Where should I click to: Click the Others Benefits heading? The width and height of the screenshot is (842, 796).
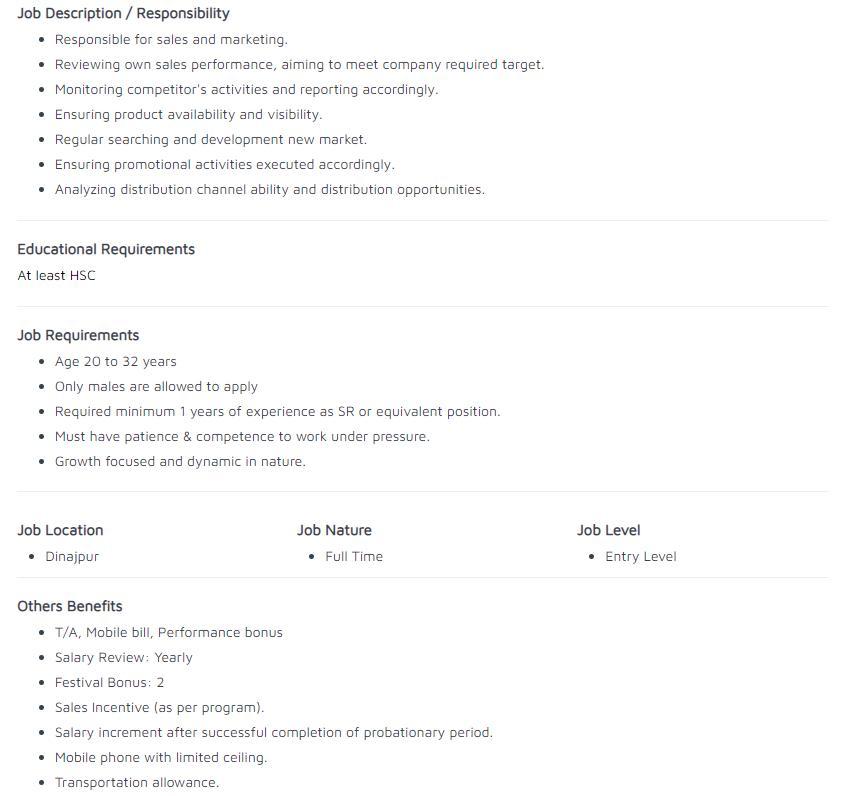(x=70, y=606)
